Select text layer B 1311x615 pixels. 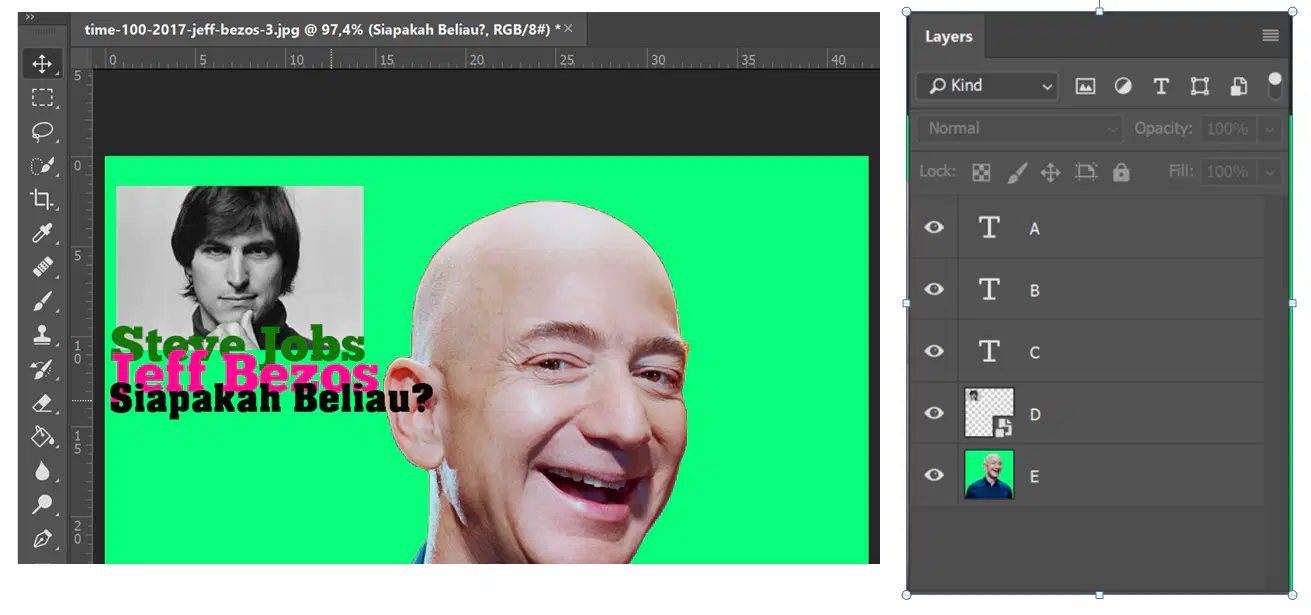[x=1111, y=290]
